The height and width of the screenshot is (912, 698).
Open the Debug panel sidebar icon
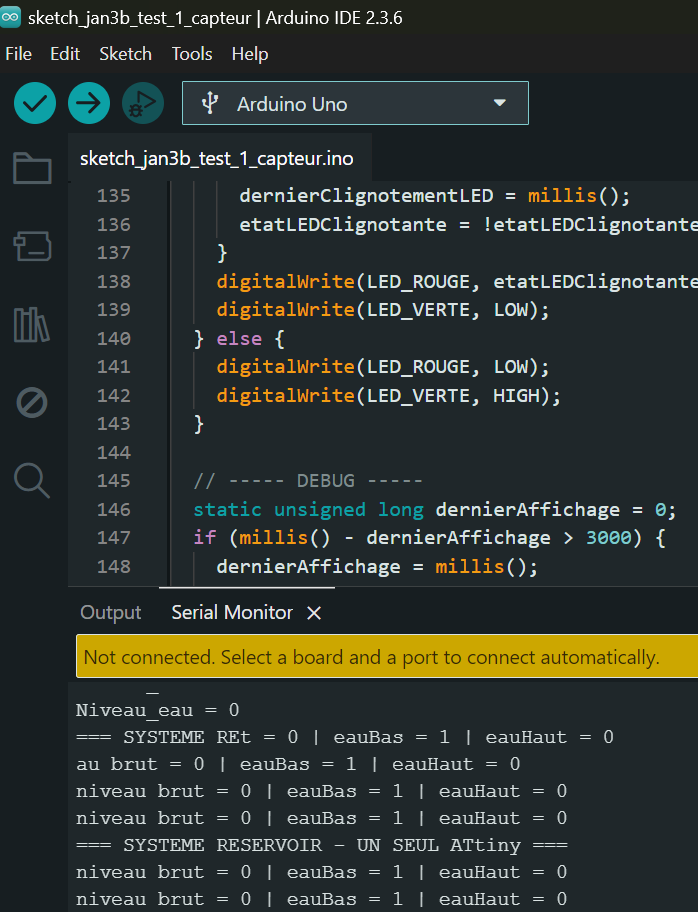point(32,403)
